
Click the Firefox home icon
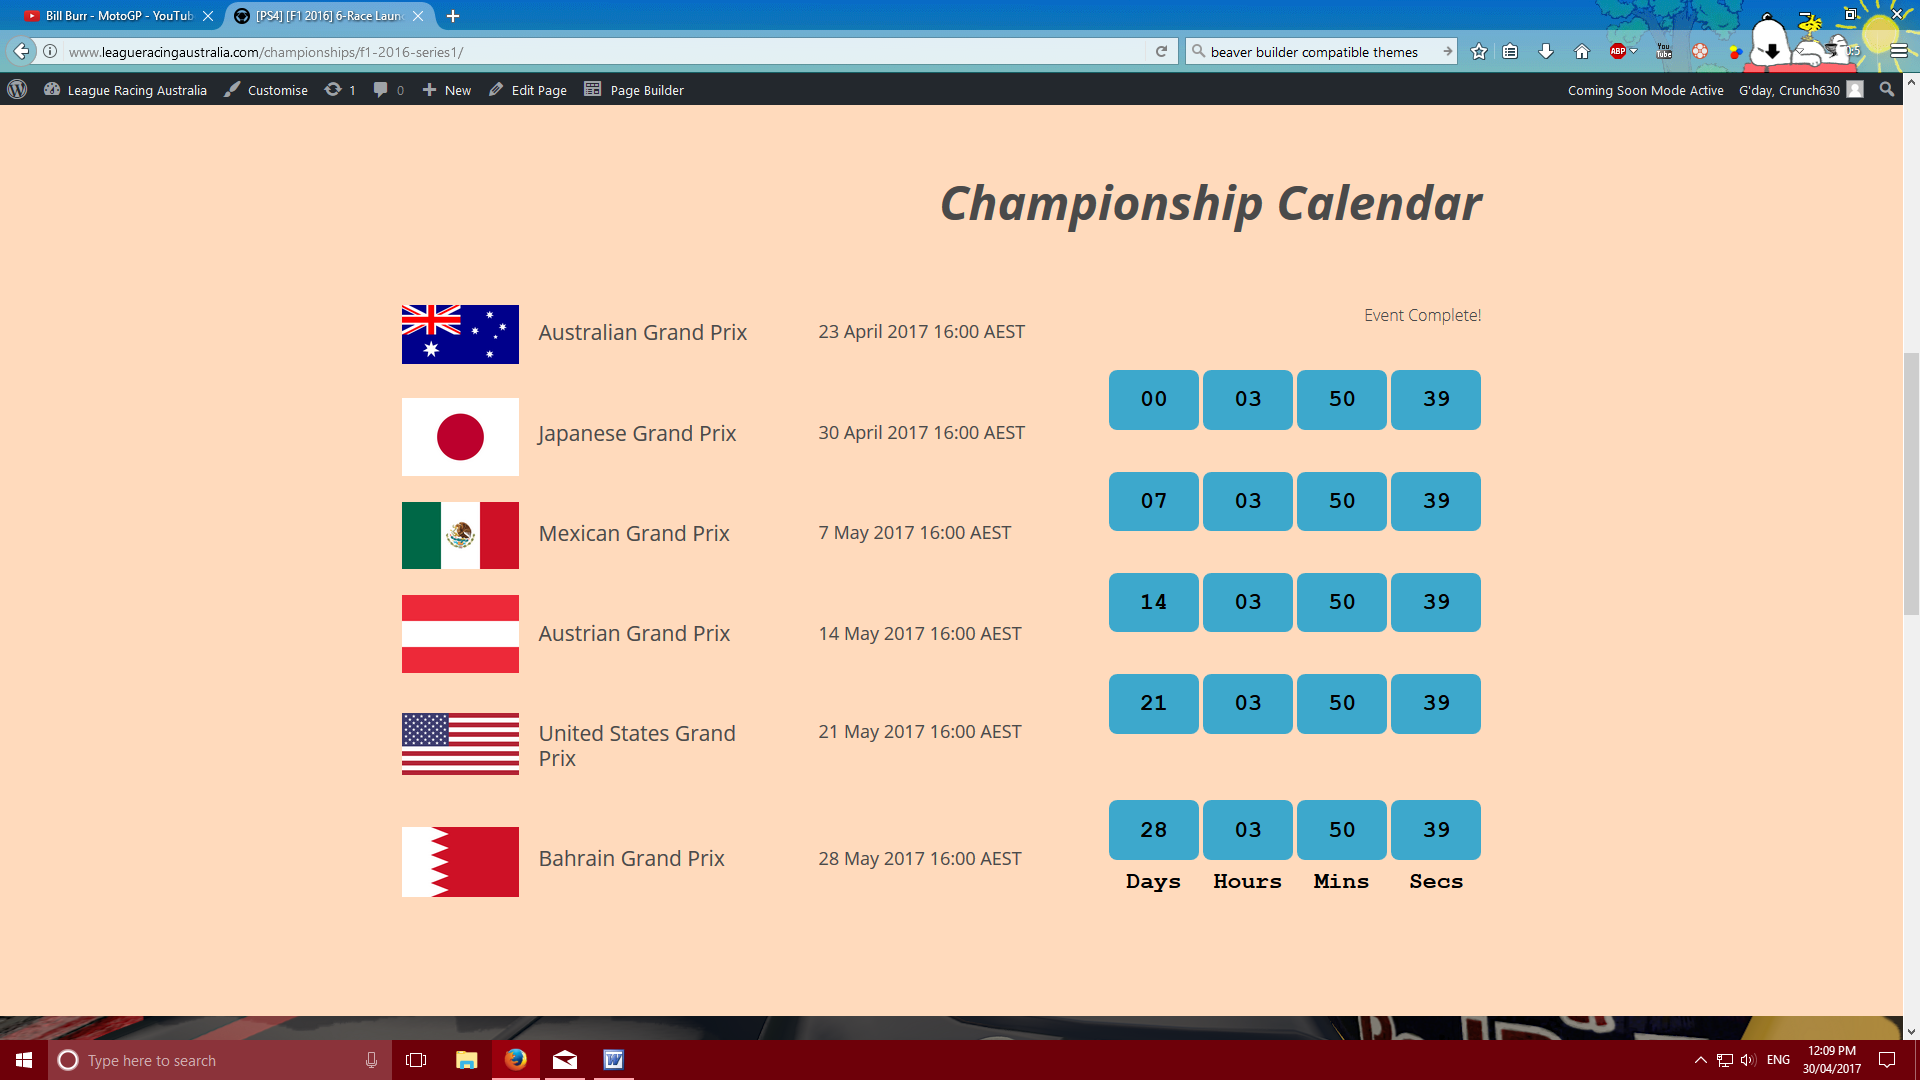[1582, 52]
